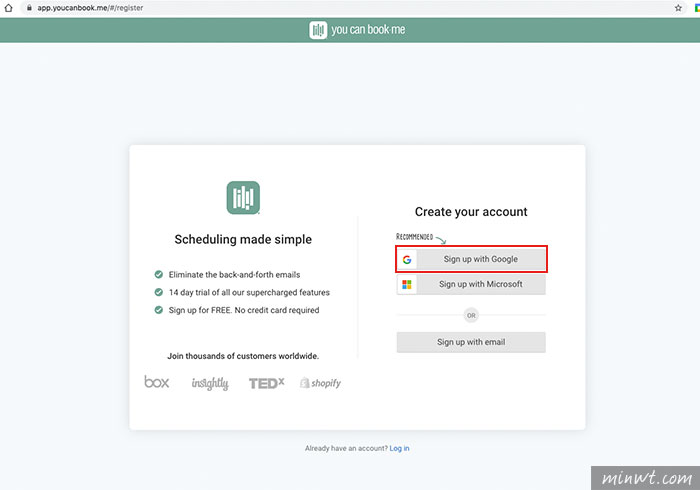This screenshot has width=700, height=490.
Task: Click 'Sign up for FREE. No credit card required'
Action: click(x=244, y=310)
